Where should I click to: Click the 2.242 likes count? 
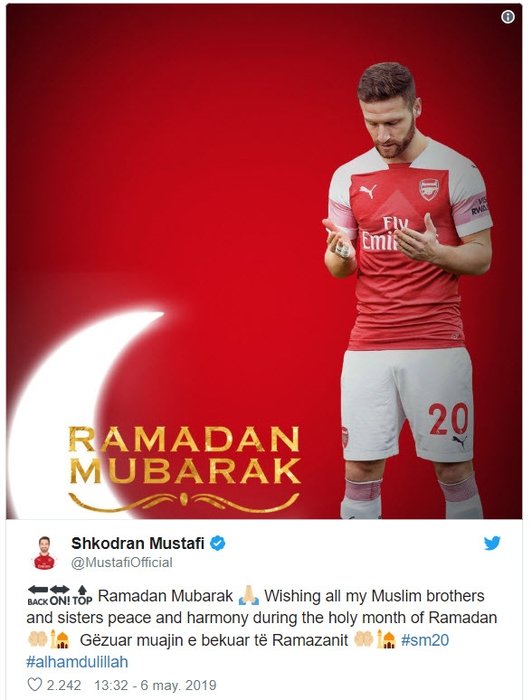(x=64, y=685)
